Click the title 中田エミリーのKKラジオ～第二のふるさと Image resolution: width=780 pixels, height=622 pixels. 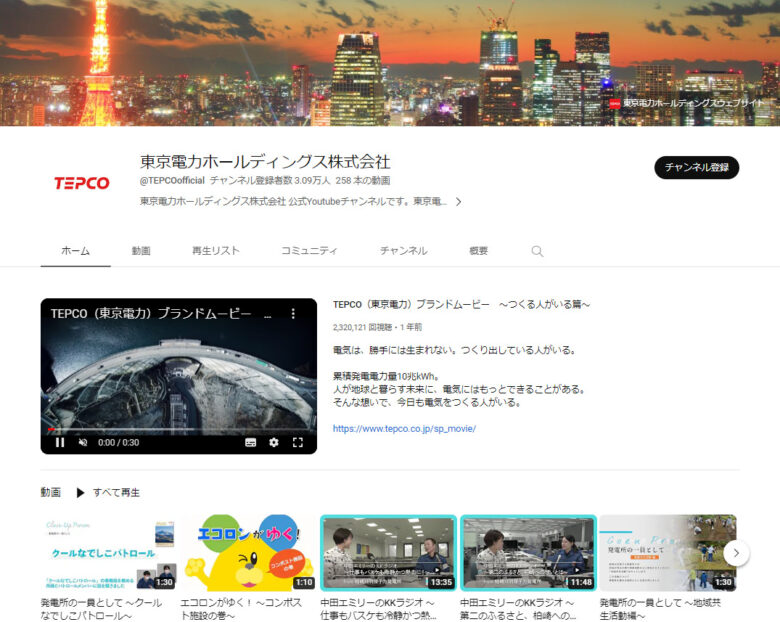point(518,609)
